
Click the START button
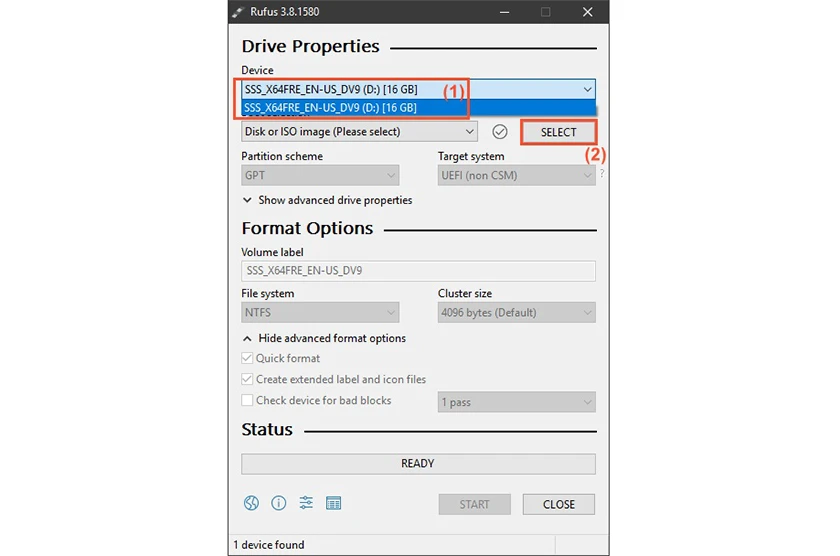(x=474, y=504)
